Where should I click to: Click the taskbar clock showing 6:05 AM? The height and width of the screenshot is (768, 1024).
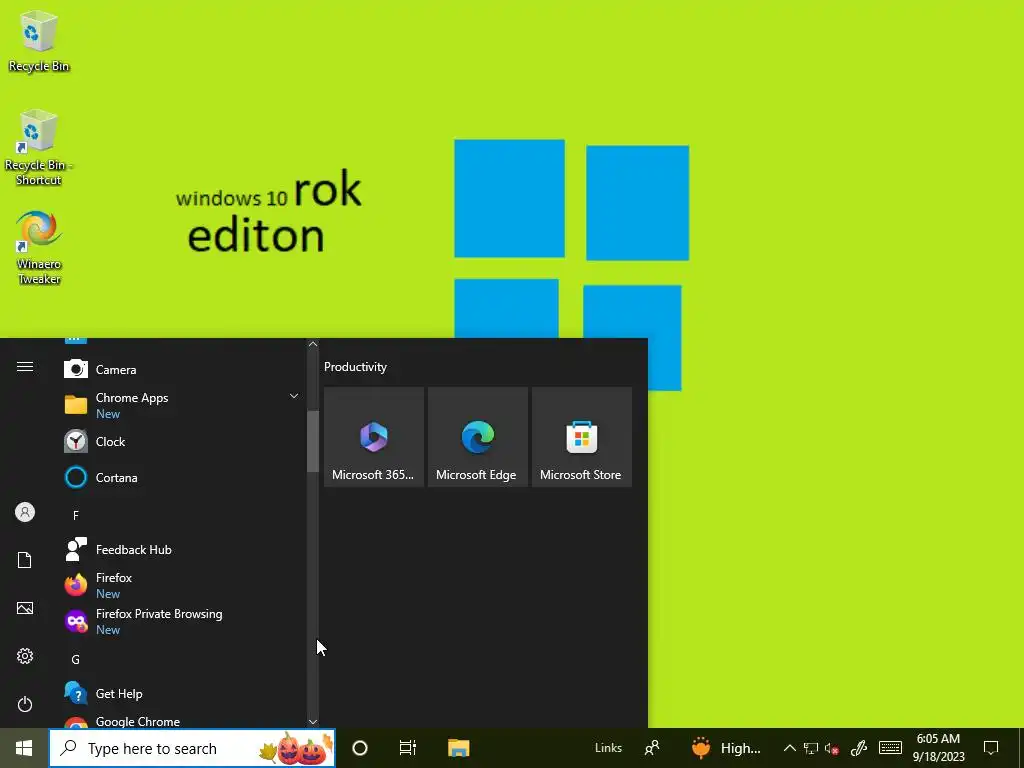938,748
